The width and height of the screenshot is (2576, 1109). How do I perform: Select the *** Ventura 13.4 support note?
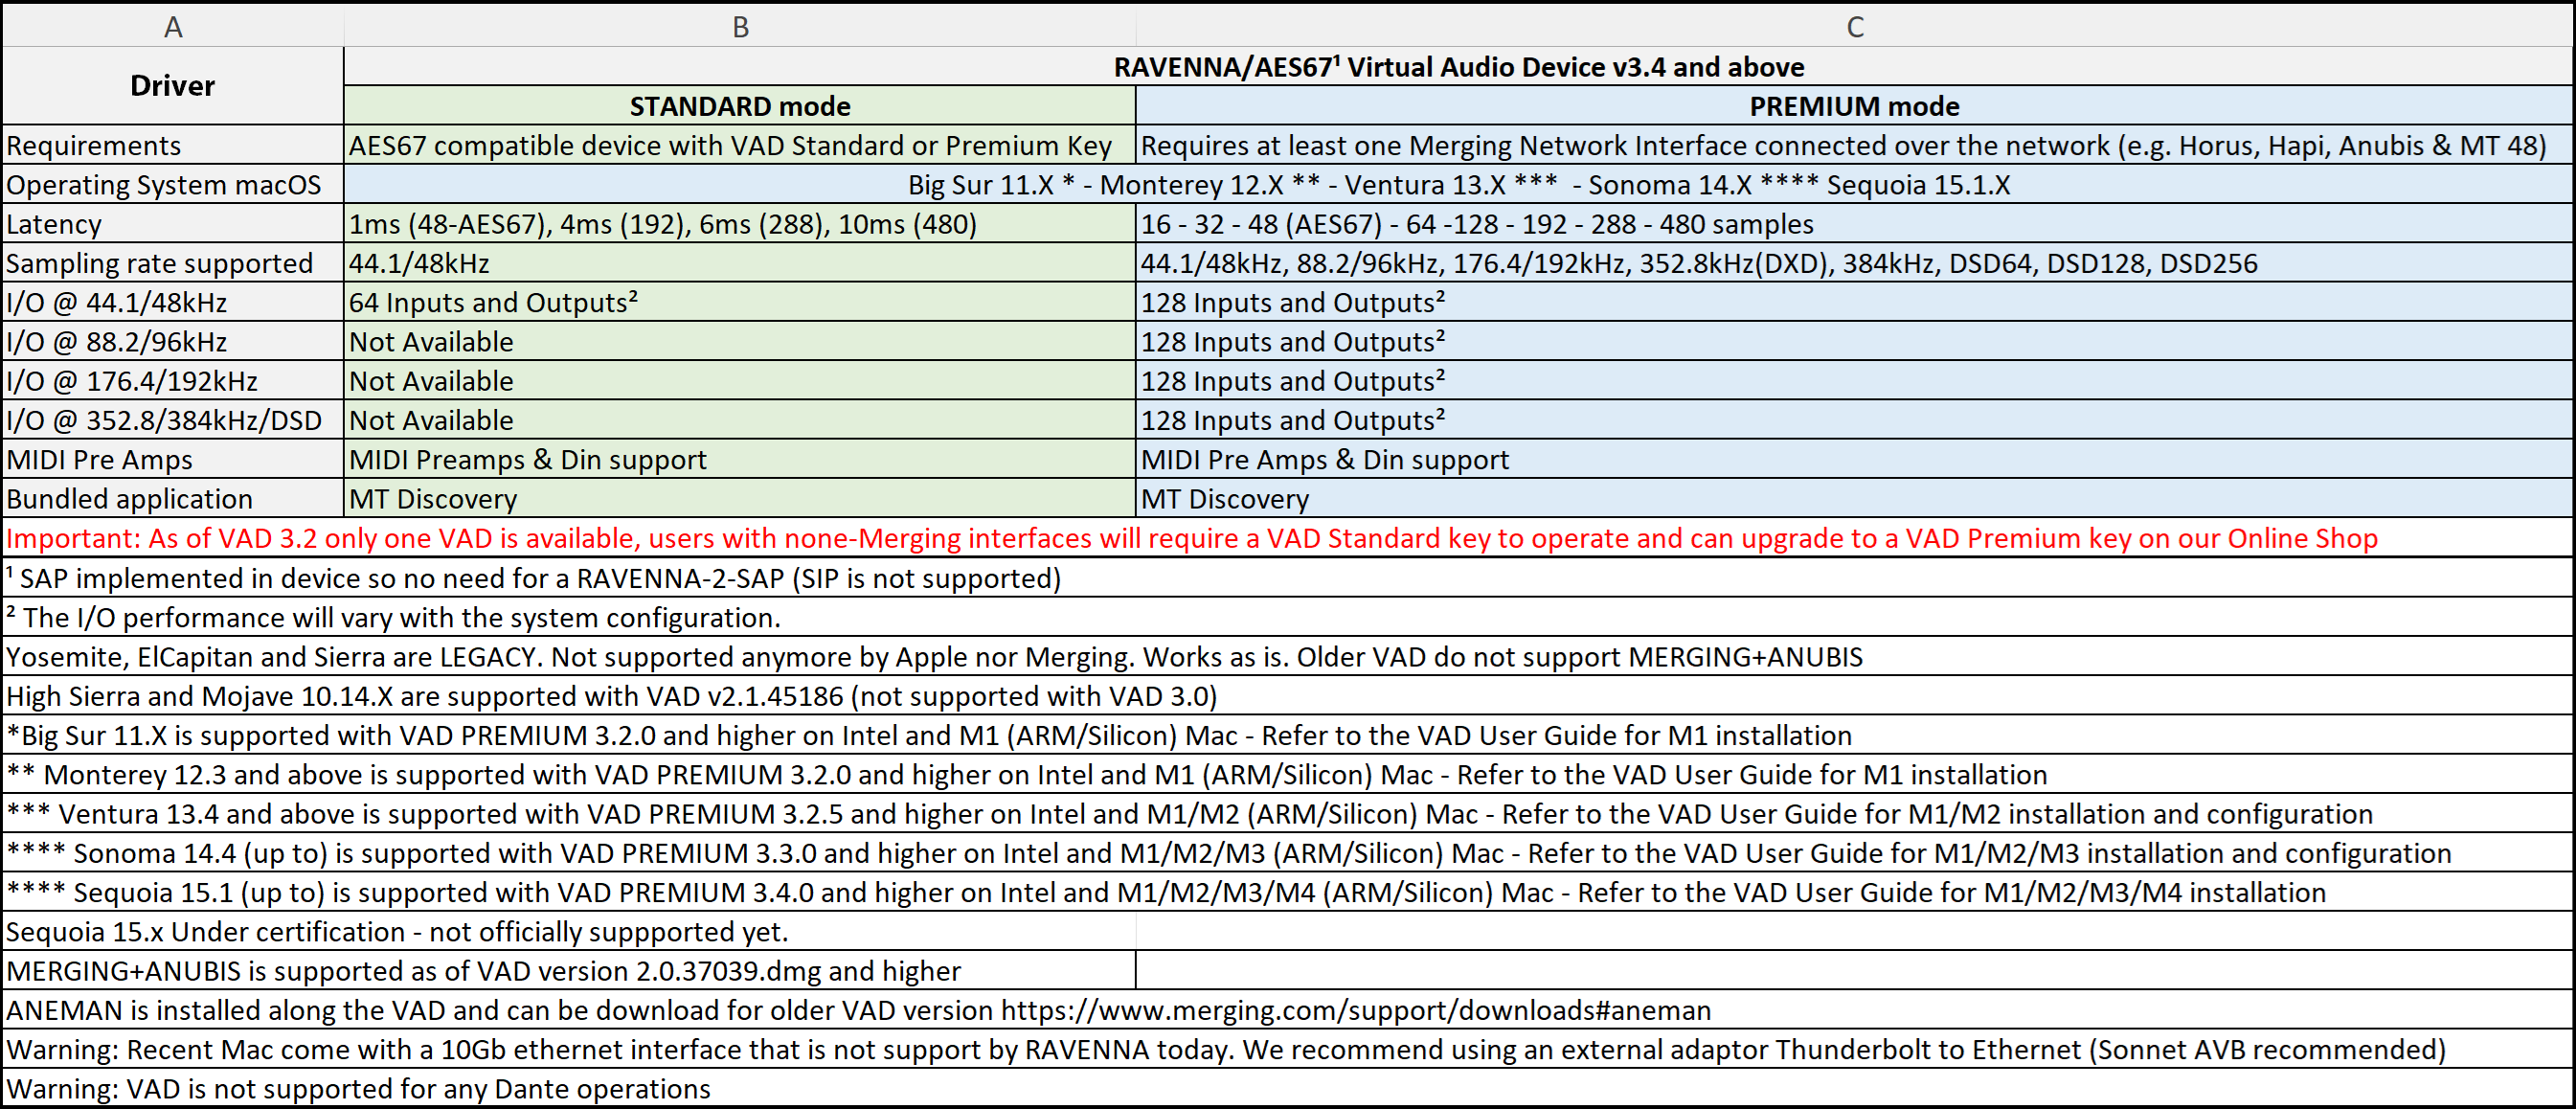1288,813
